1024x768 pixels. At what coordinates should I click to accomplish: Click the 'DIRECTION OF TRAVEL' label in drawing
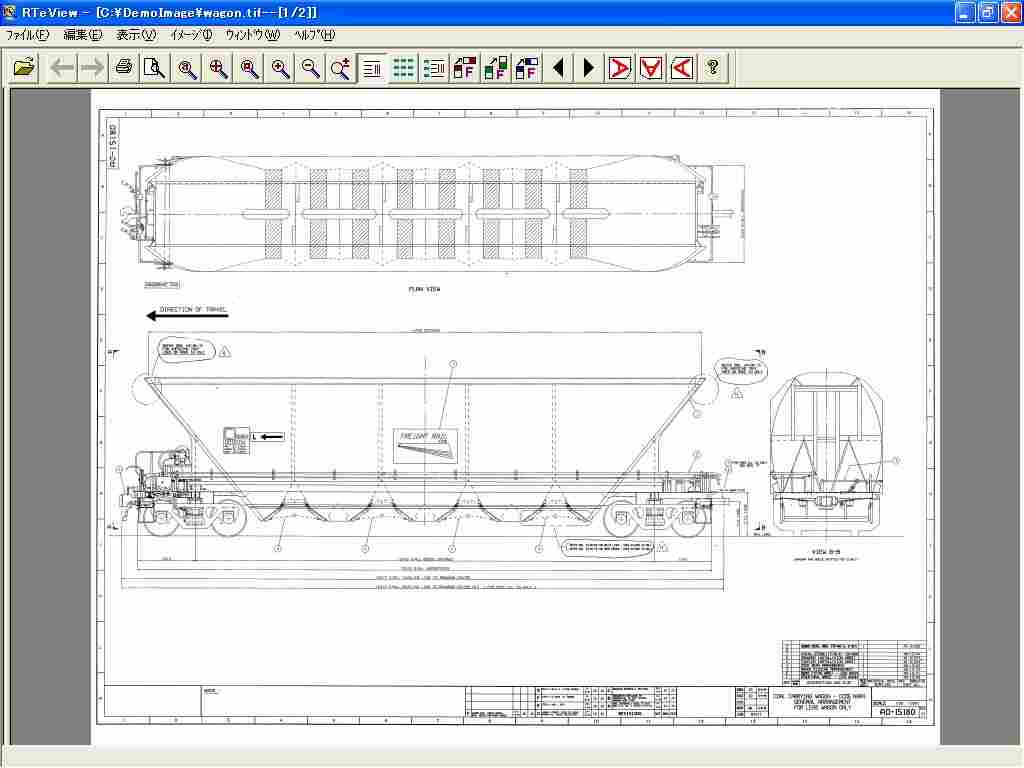[193, 310]
